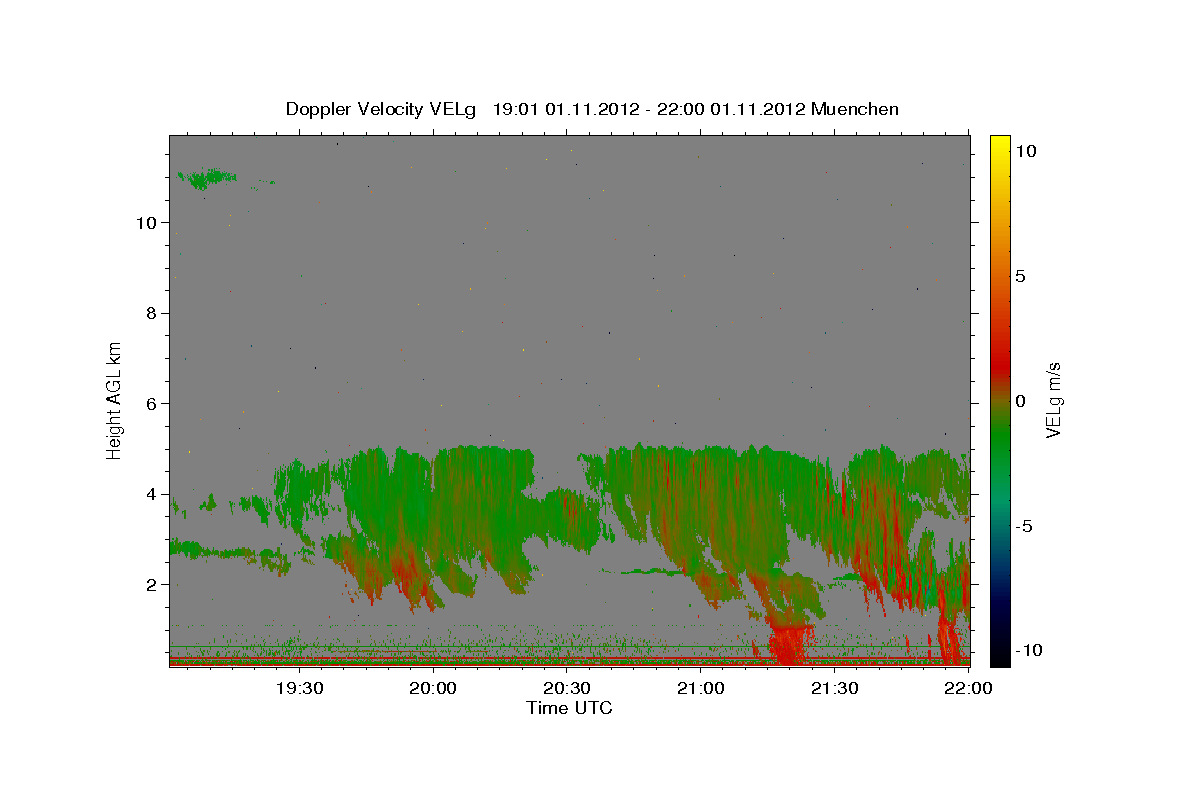Viewport: 1200px width, 800px height.
Task: Click the yellow top of the colorbar
Action: click(x=1000, y=145)
